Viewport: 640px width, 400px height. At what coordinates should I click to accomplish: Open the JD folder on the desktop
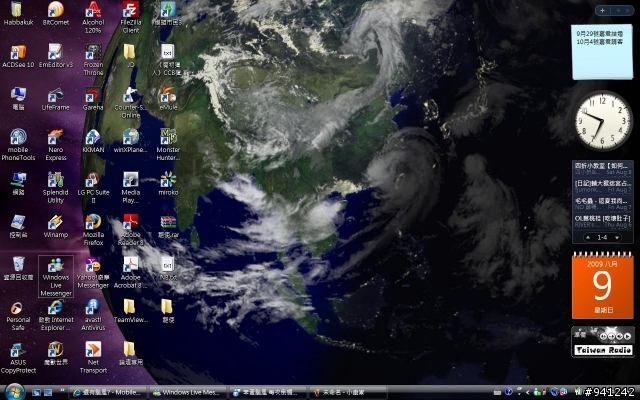coord(130,56)
